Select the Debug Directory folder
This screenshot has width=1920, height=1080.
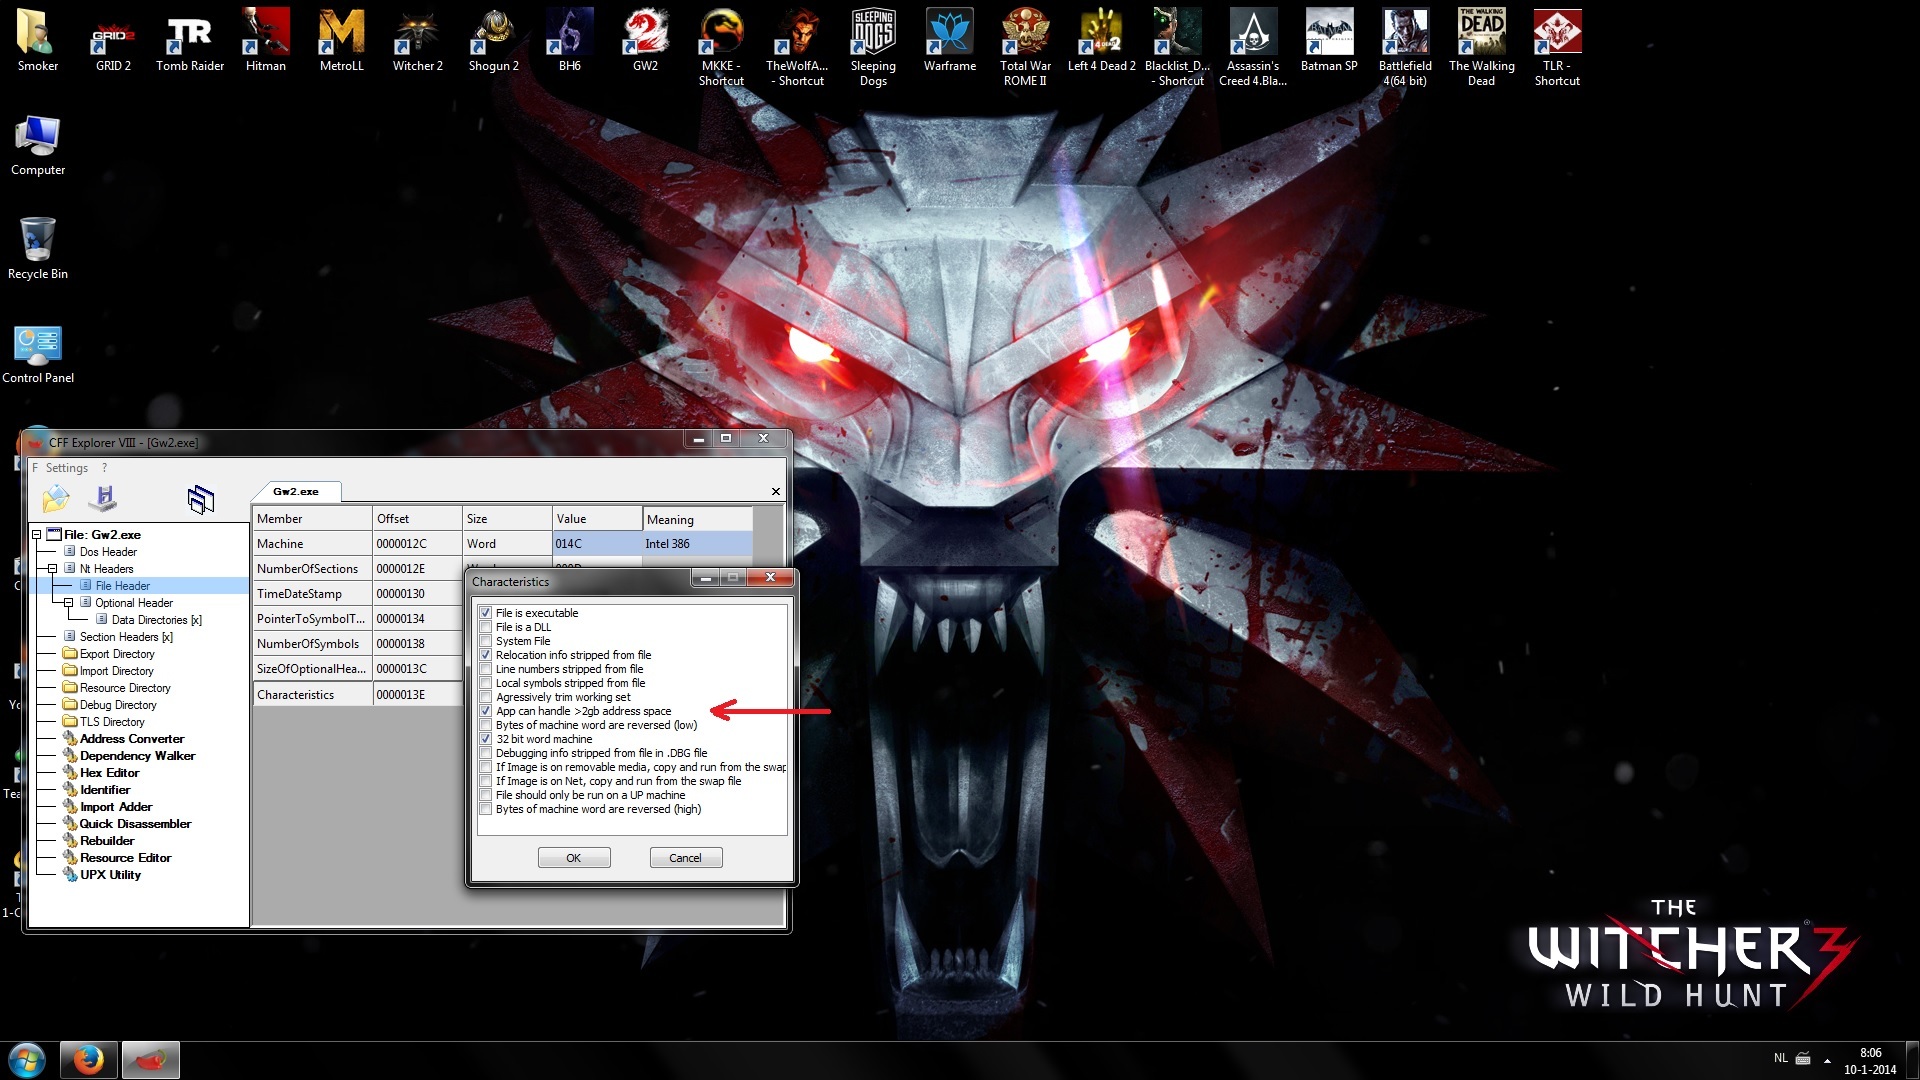tap(118, 705)
